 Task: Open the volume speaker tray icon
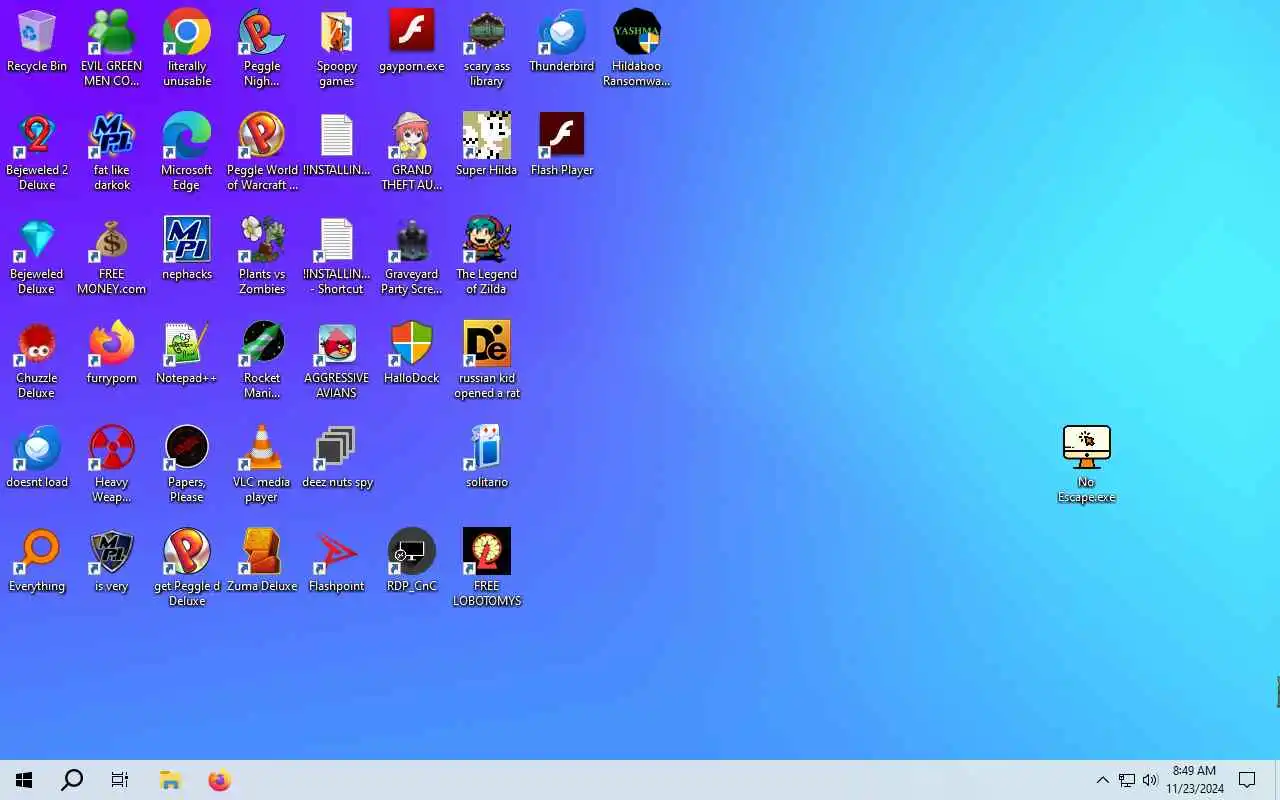(x=1150, y=780)
